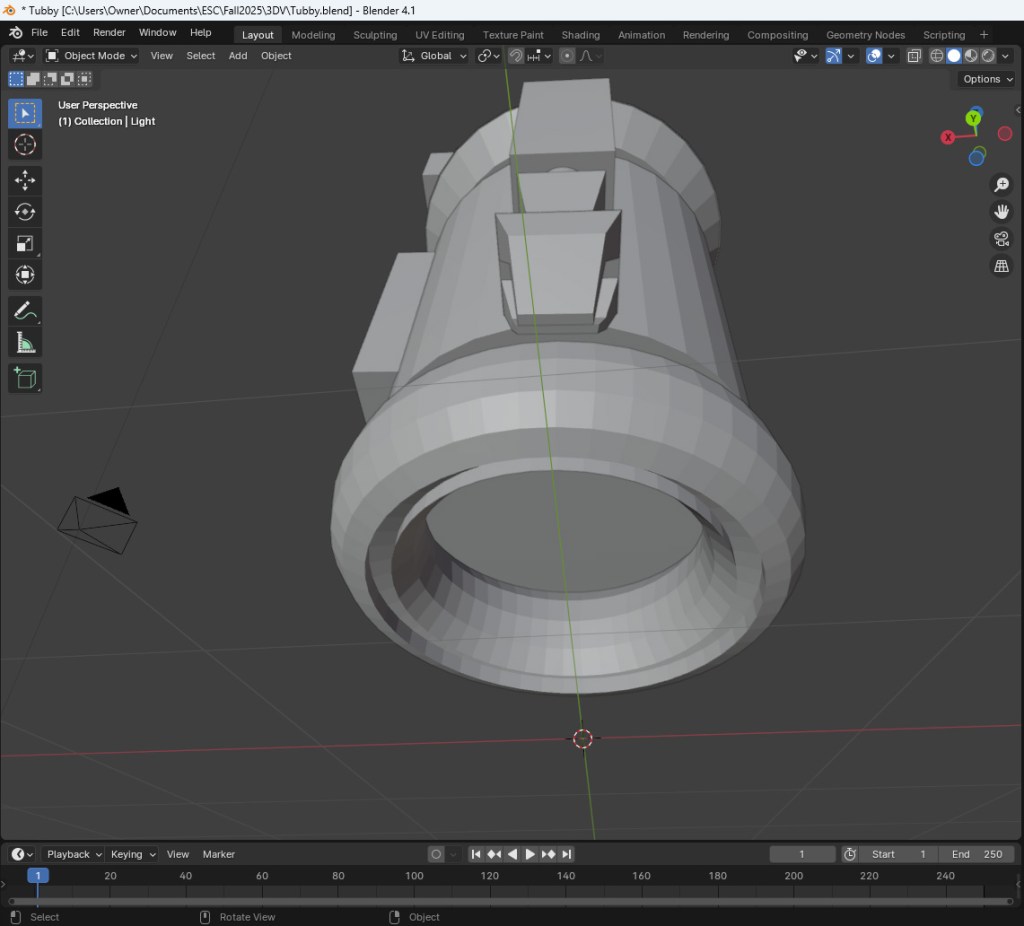Choose the Scale tool
The width and height of the screenshot is (1024, 926).
(25, 243)
